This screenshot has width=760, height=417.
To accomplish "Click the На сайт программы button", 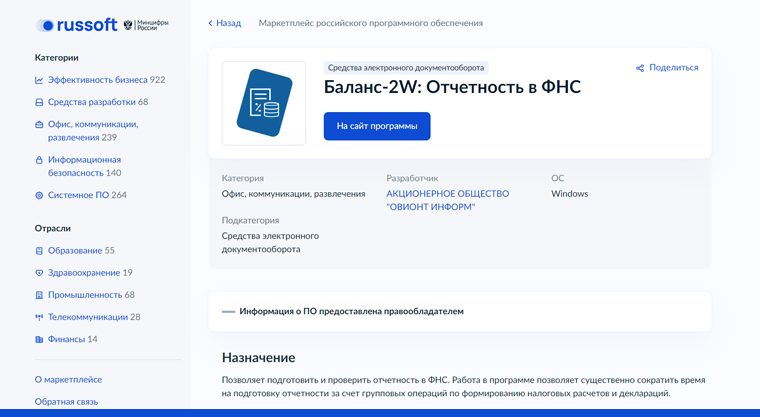I will point(377,126).
